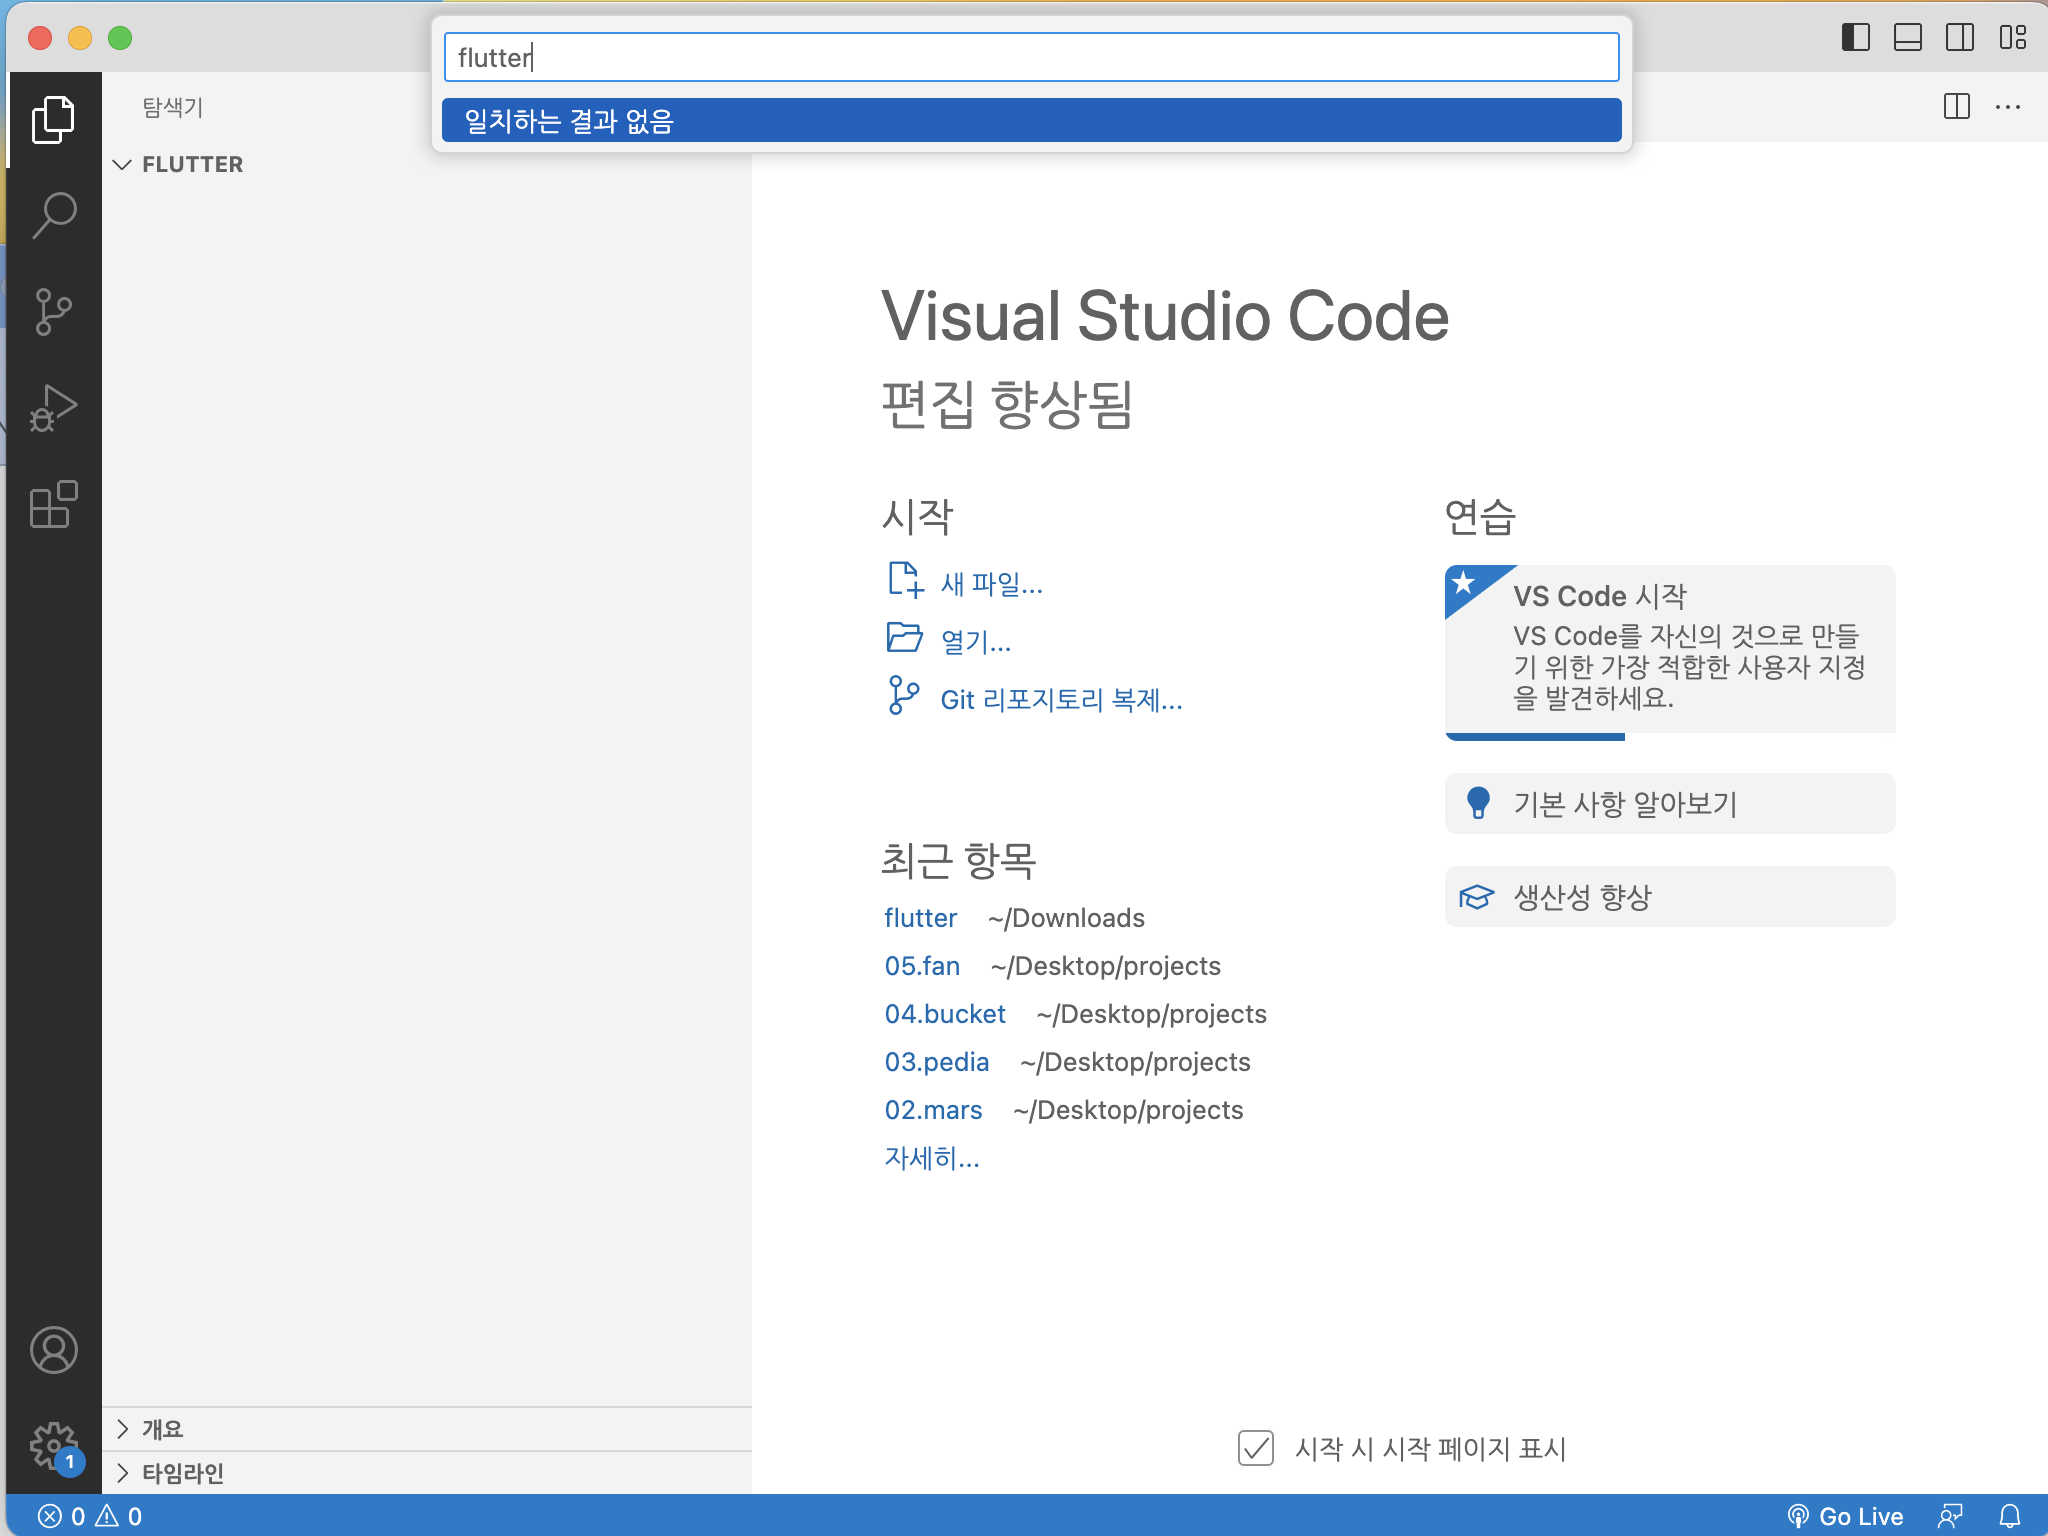2048x1536 pixels.
Task: Expand the 타임라인 timeline section
Action: (427, 1473)
